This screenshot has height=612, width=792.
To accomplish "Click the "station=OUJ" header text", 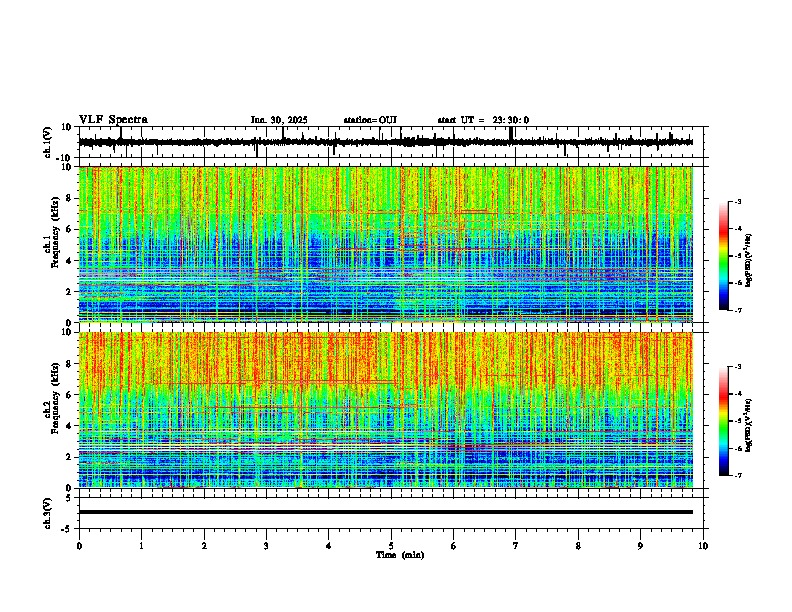I will tap(370, 120).
